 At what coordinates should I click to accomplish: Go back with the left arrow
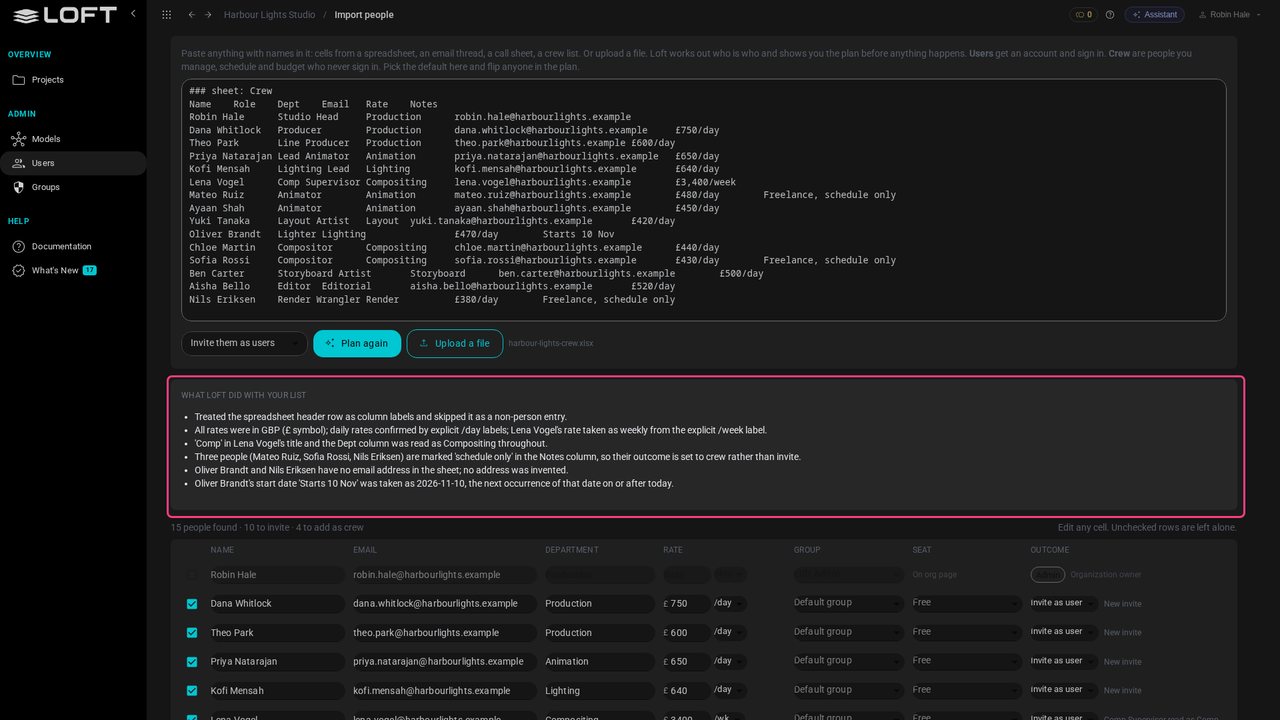[191, 15]
